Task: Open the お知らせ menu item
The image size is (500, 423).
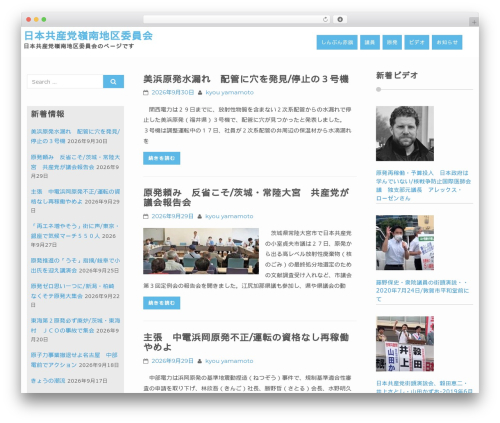Action: pyautogui.click(x=447, y=42)
